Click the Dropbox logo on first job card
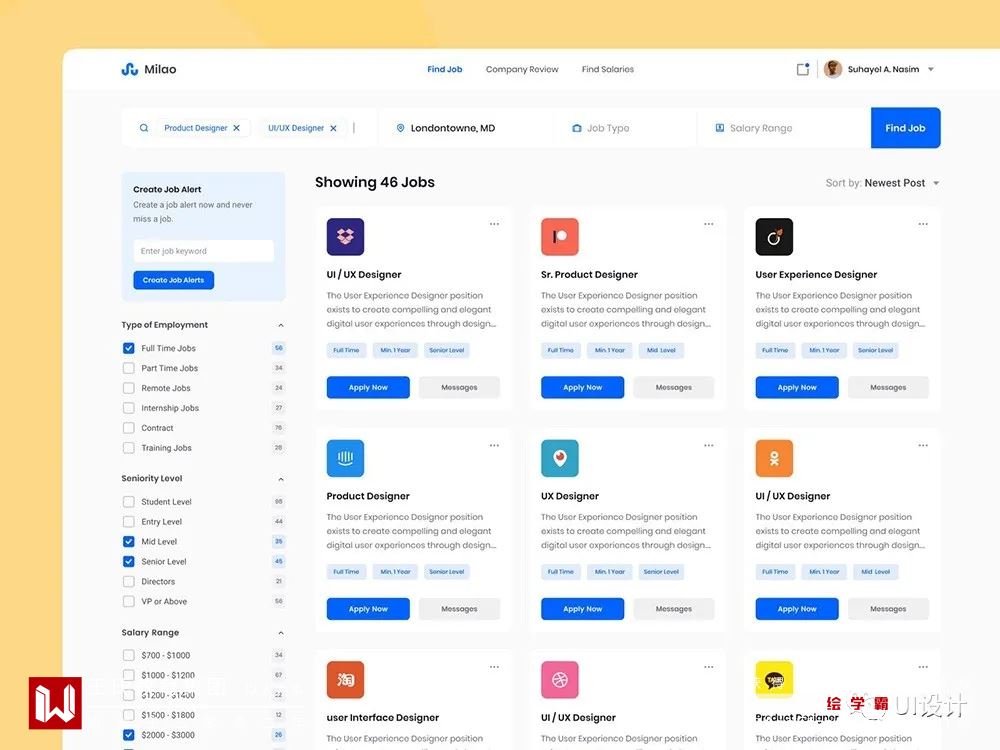This screenshot has height=750, width=1000. 345,237
